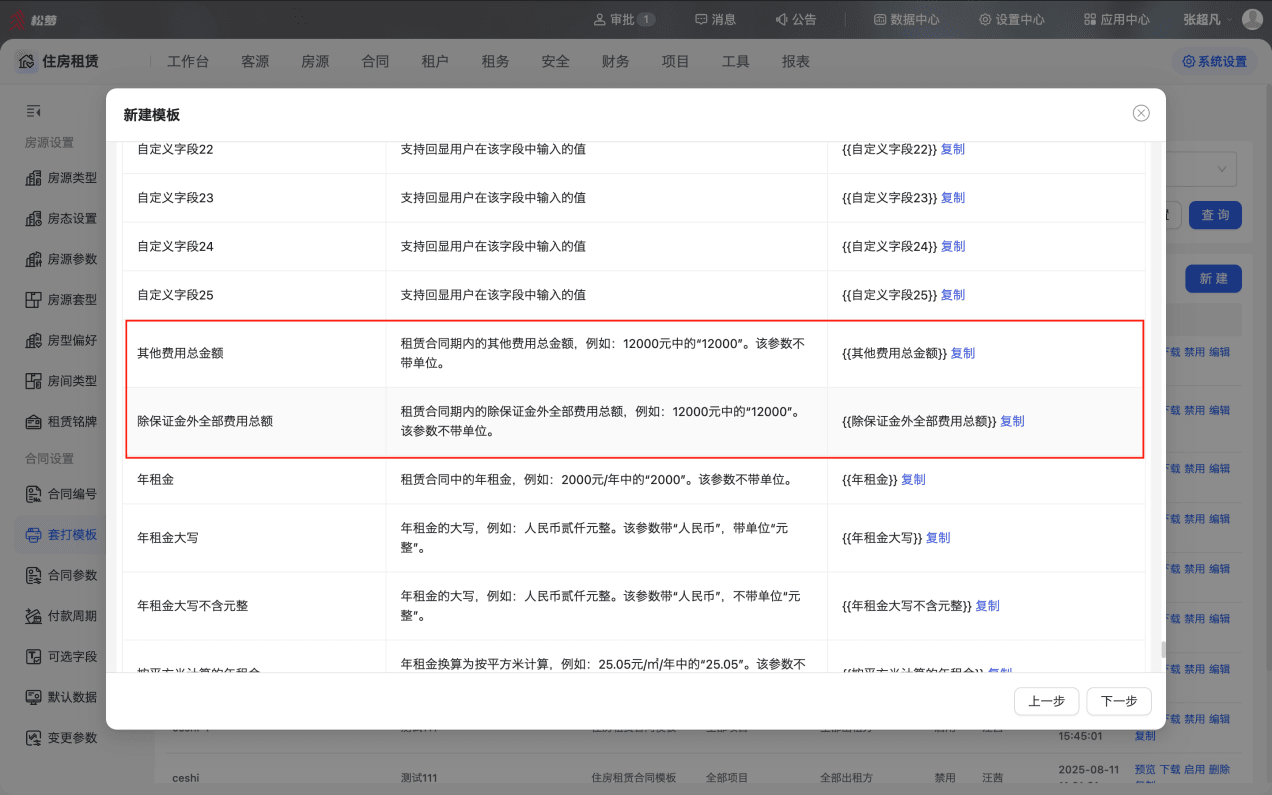Open 房间类型 sidebar icon
Viewport: 1272px width, 795px height.
point(33,381)
